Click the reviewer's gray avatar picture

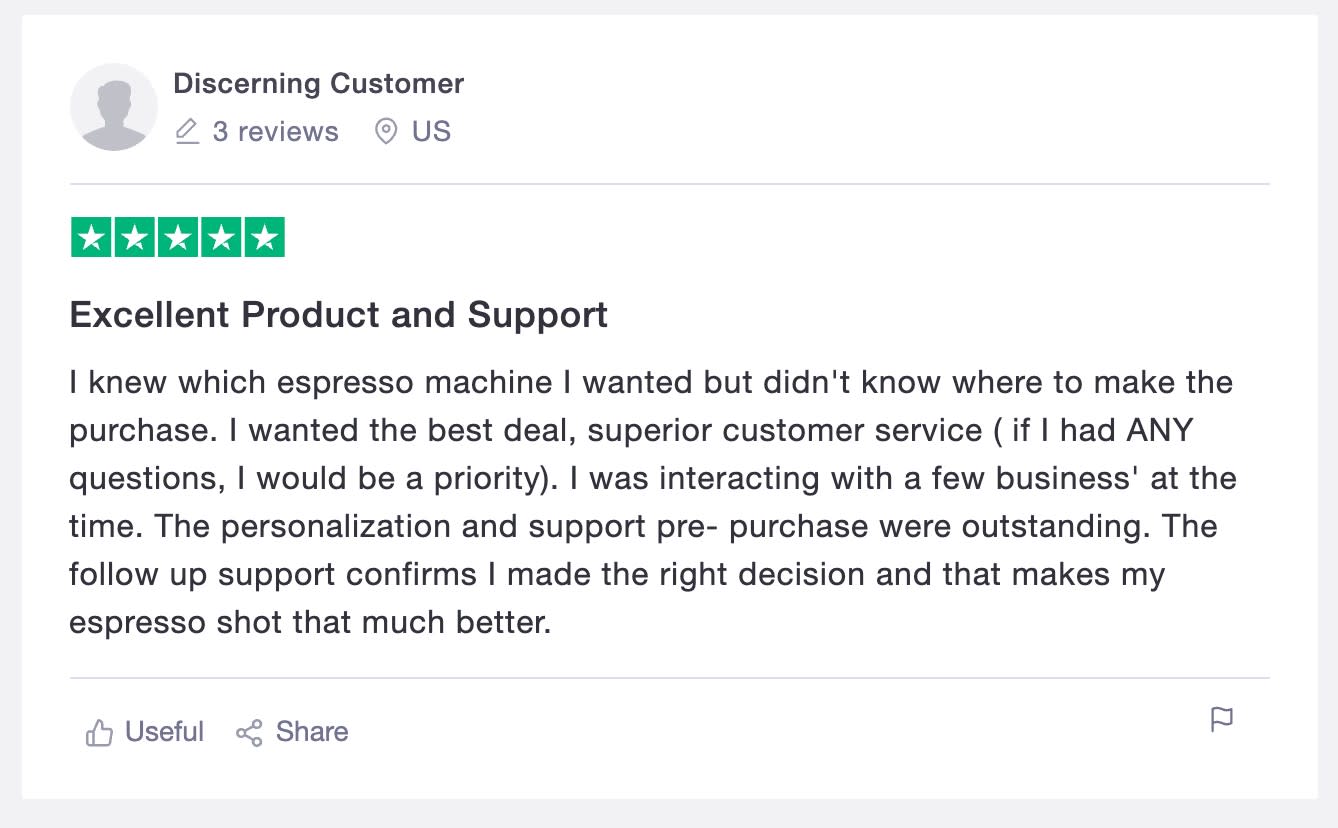point(113,107)
